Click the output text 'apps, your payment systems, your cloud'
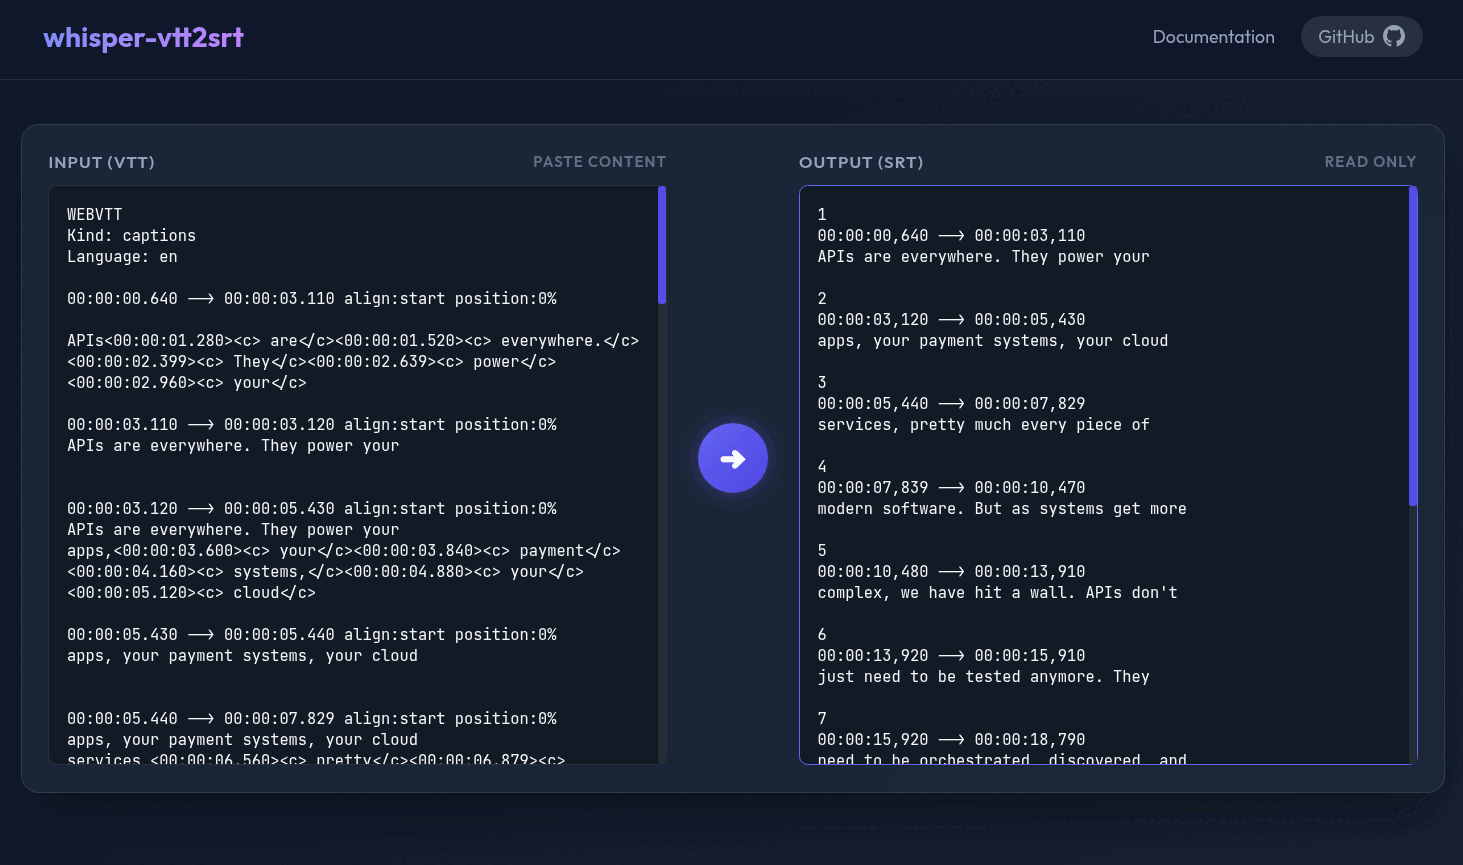 coord(992,341)
